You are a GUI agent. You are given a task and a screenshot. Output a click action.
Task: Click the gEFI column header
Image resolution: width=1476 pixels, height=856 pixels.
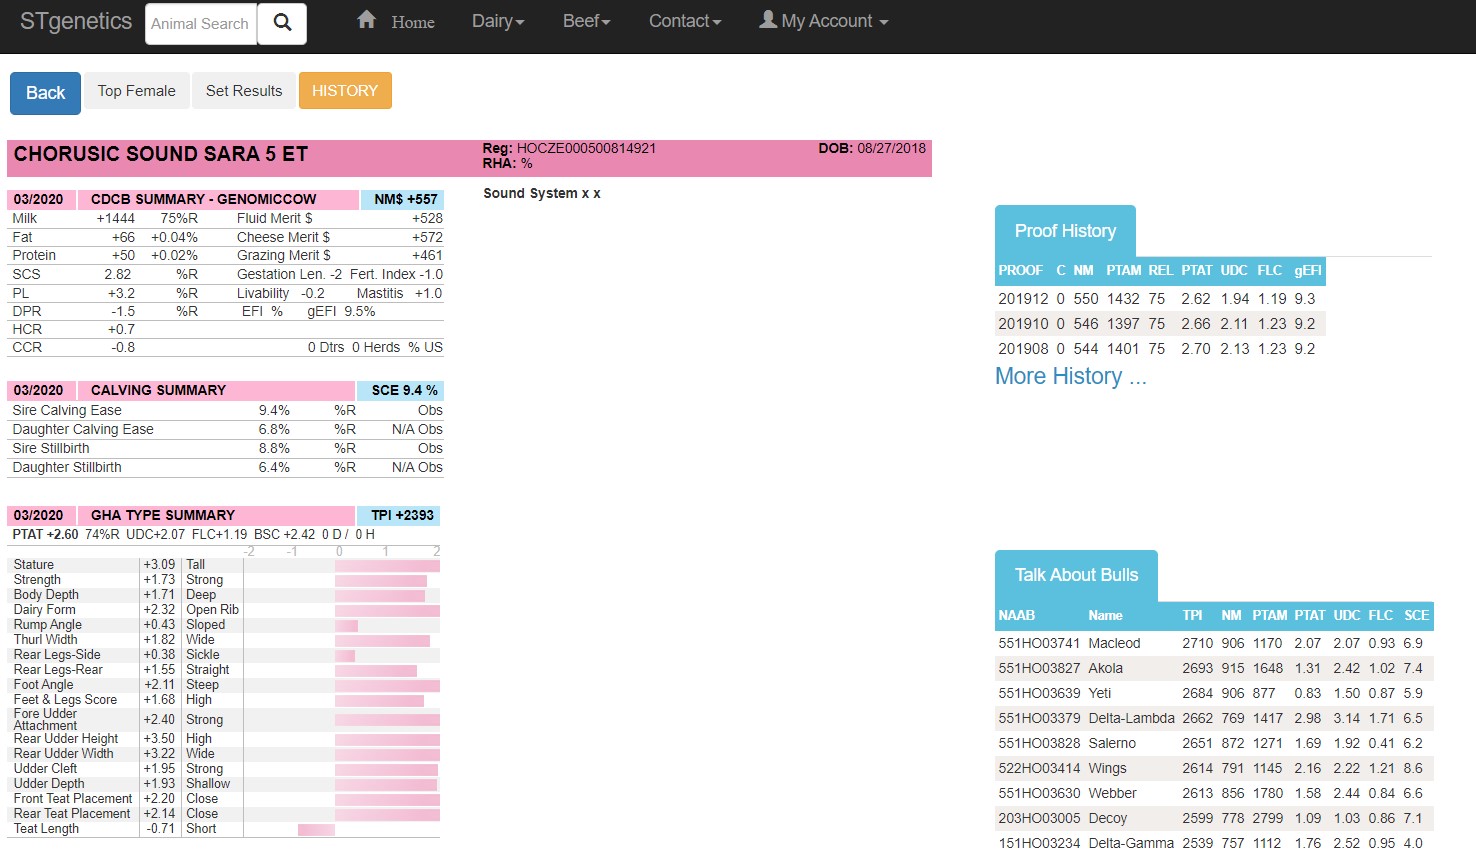click(x=1307, y=270)
